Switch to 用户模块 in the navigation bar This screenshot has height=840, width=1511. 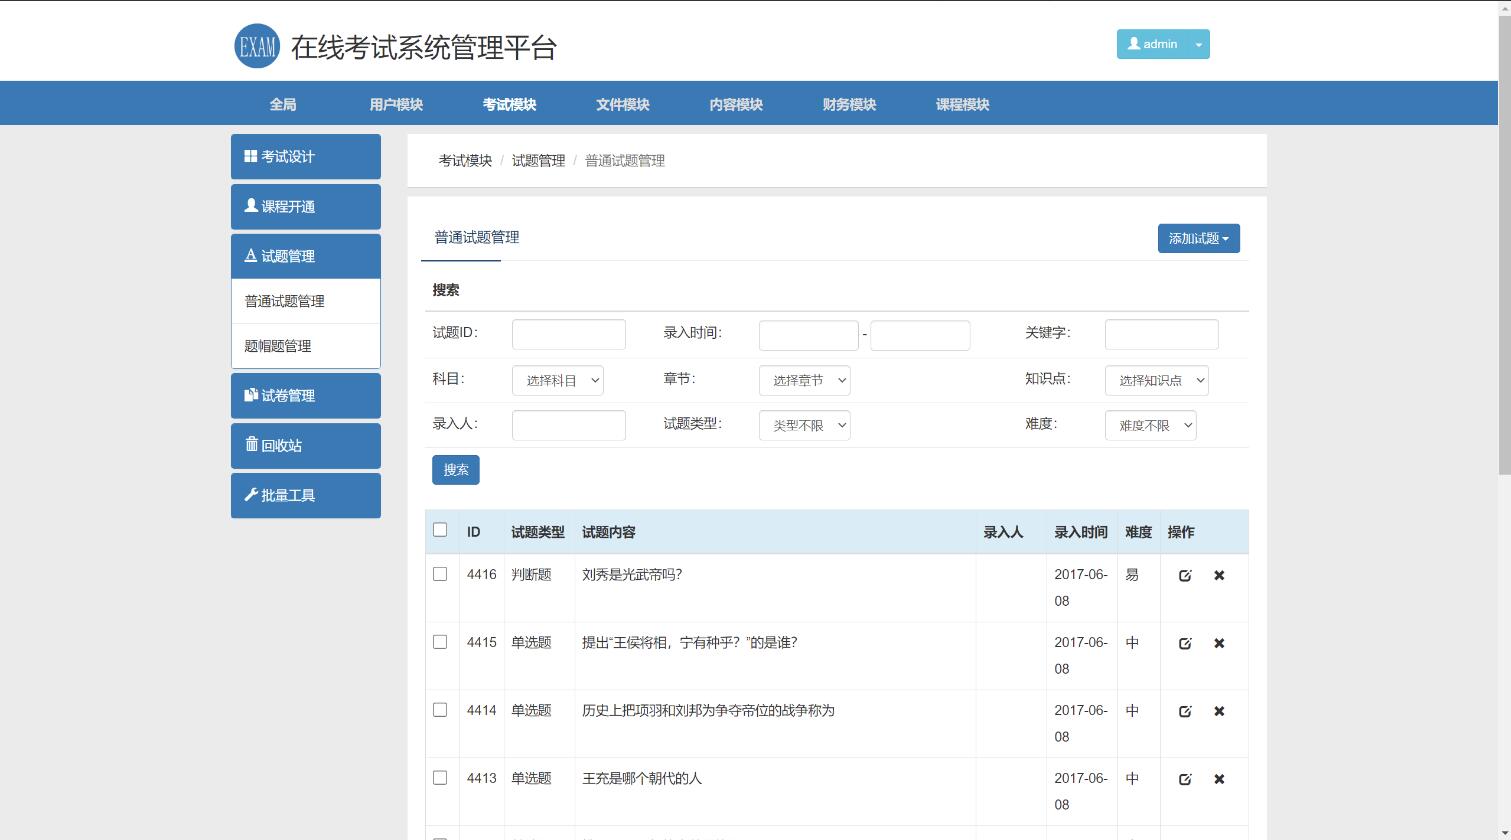click(396, 104)
